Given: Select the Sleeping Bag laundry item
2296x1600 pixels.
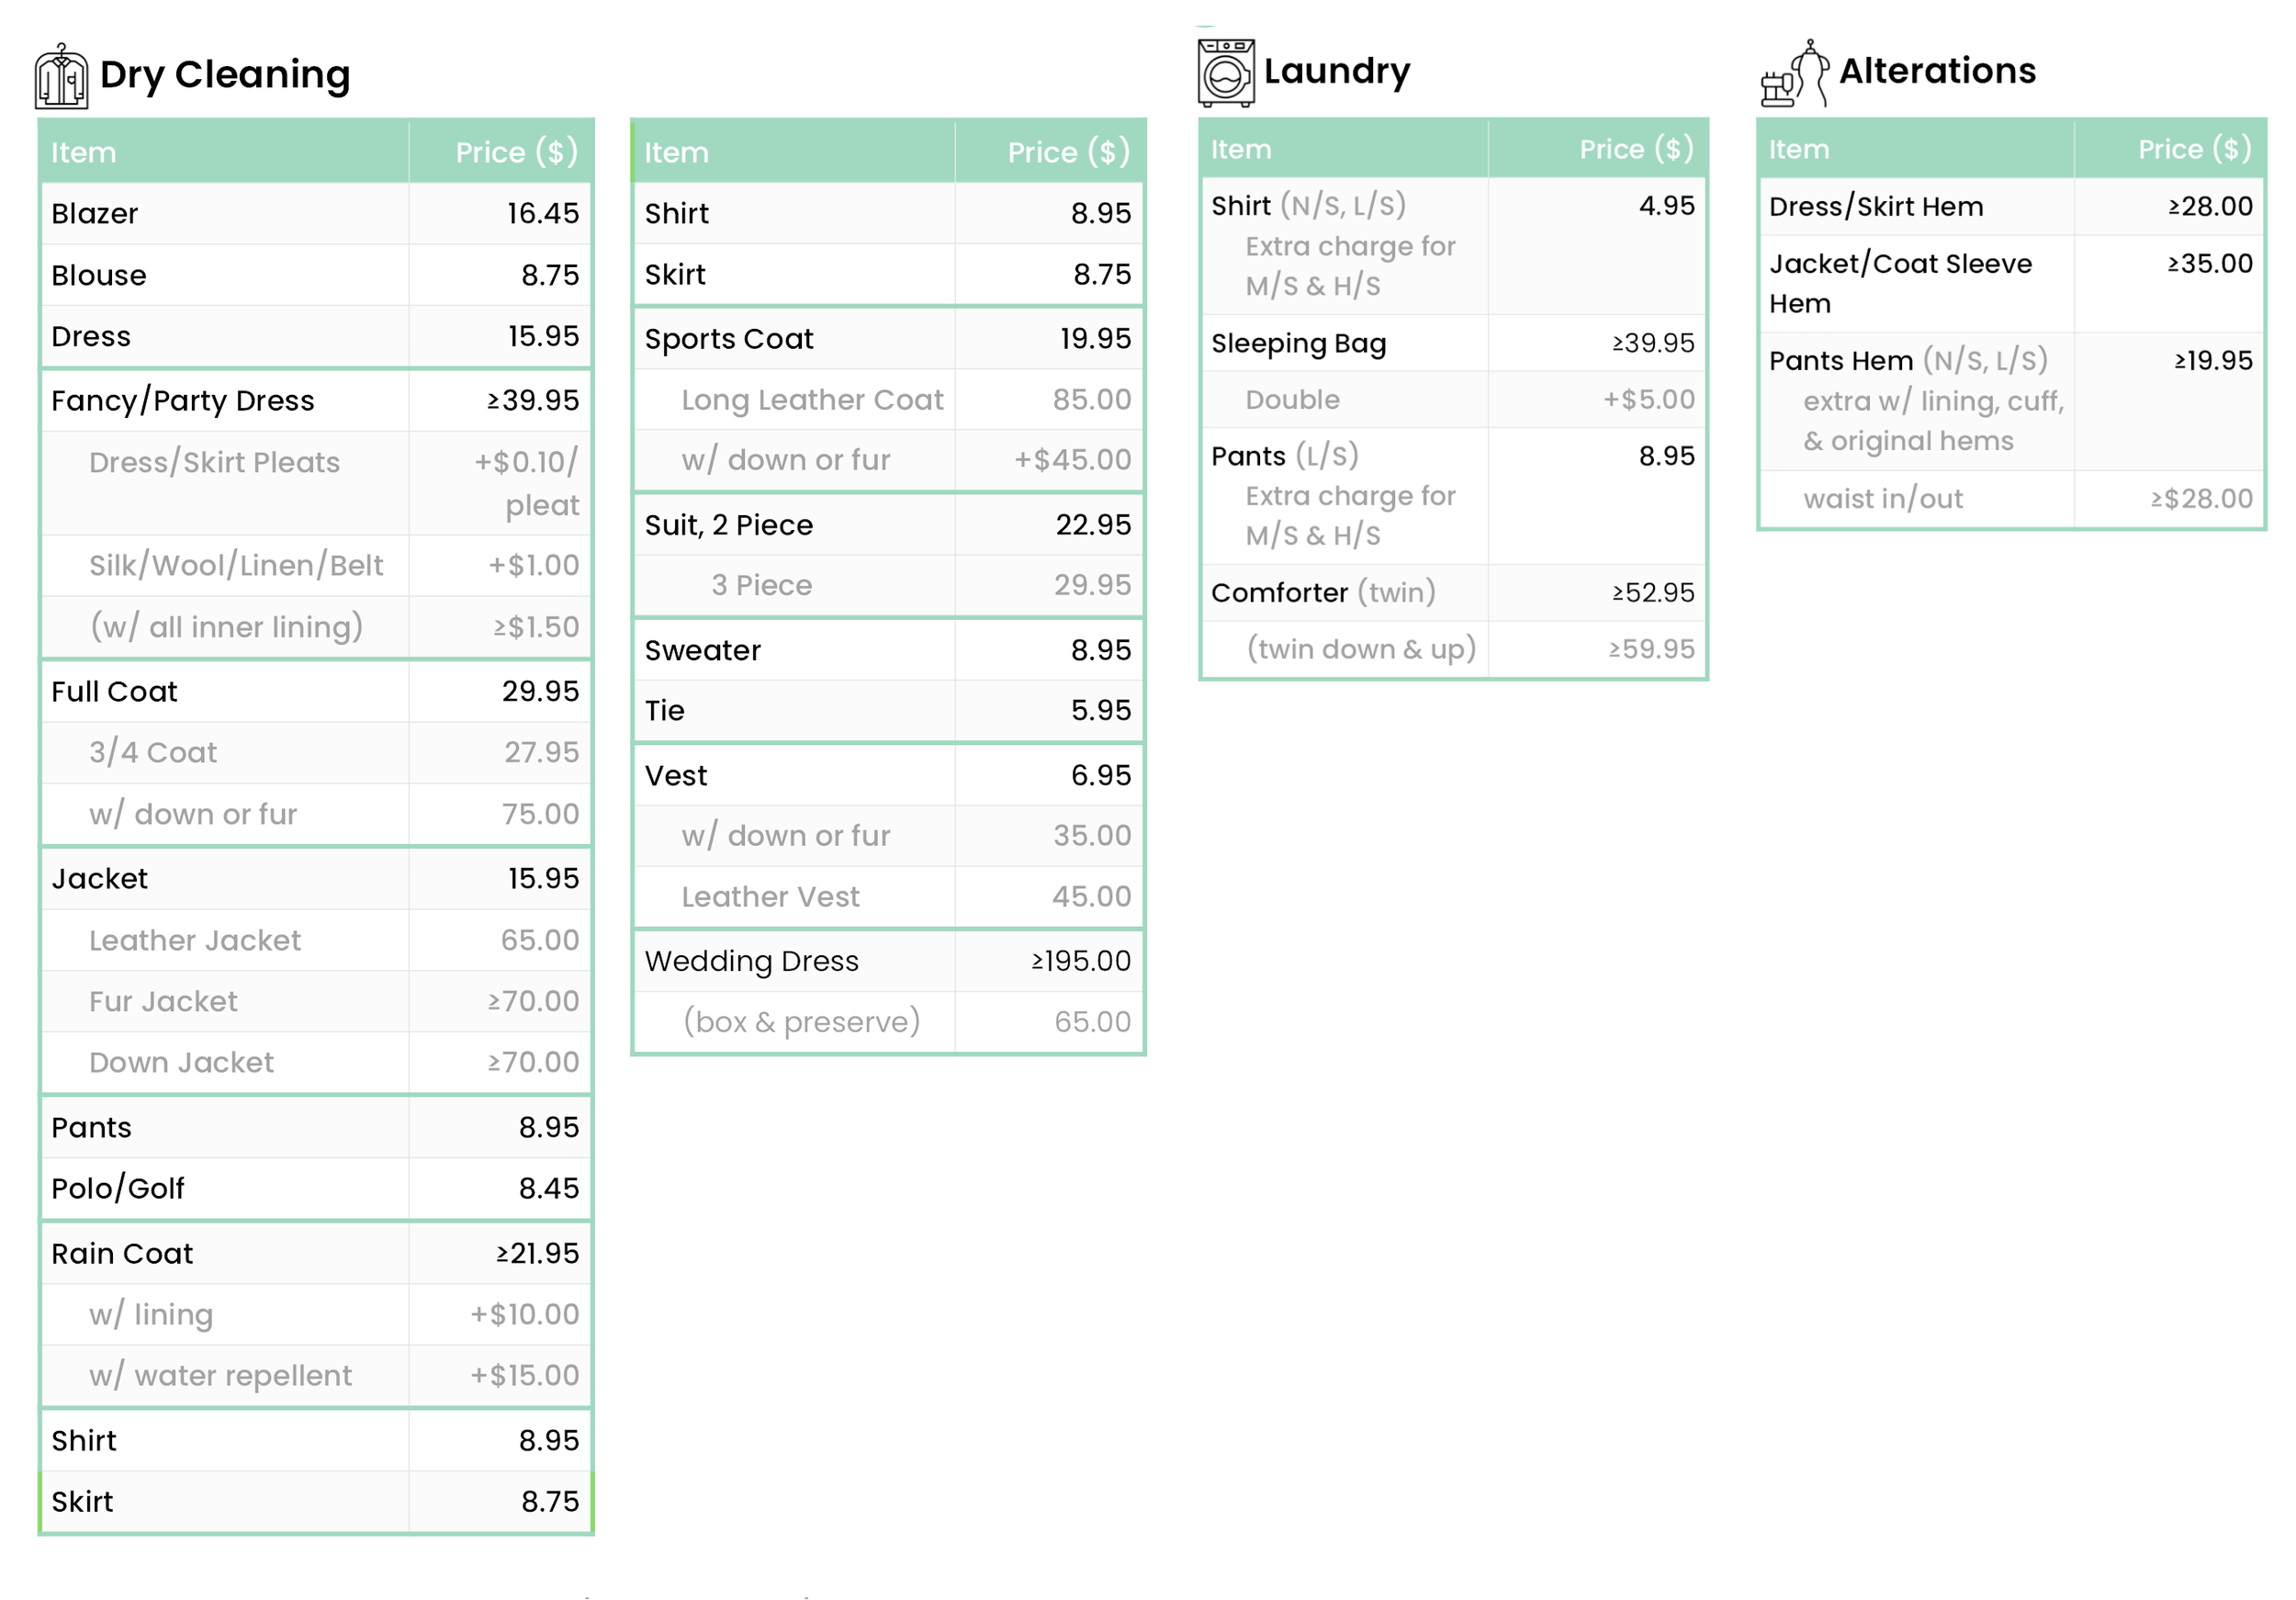Looking at the screenshot, I should point(1298,343).
